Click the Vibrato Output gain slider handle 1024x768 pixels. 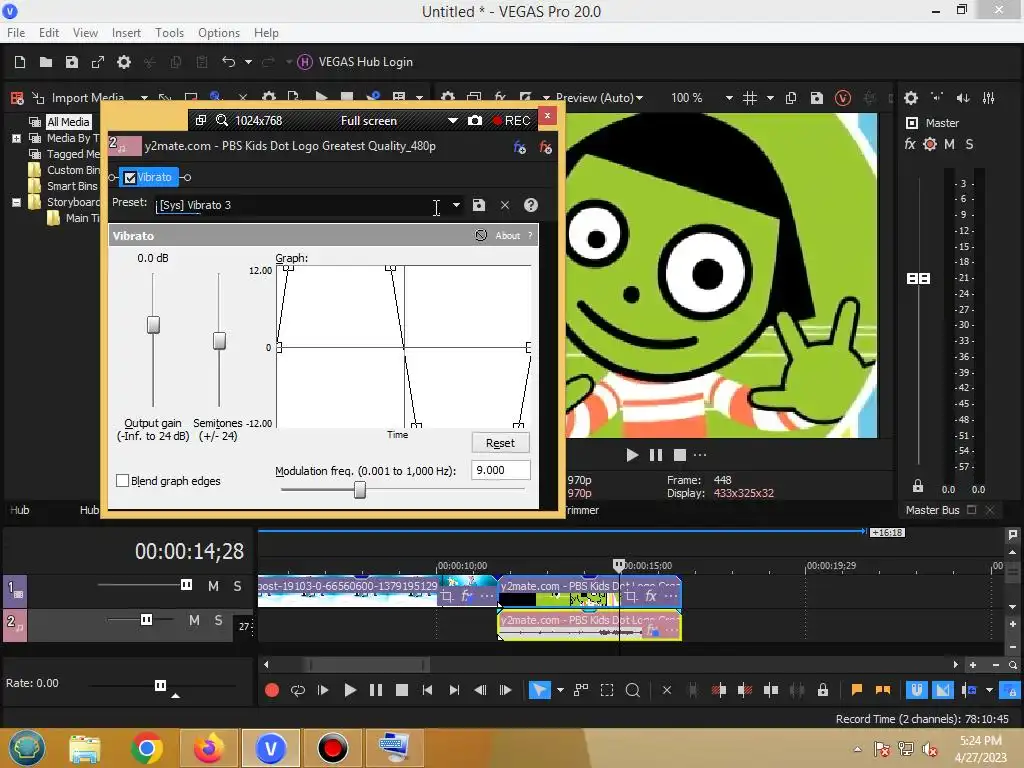click(x=153, y=325)
